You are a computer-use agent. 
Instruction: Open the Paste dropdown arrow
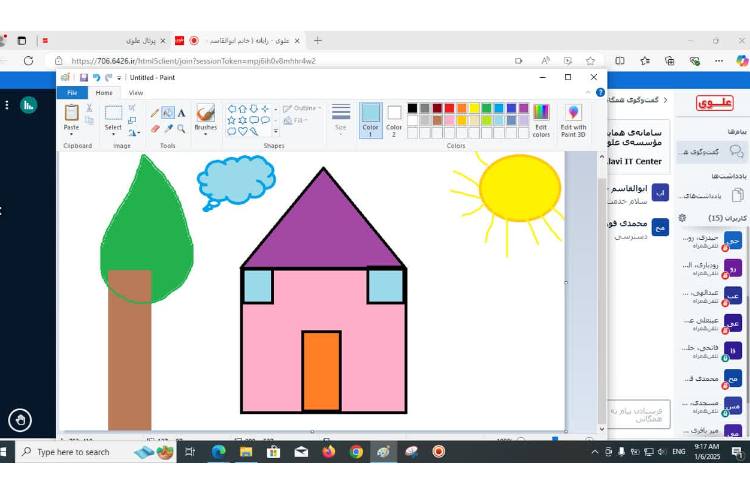pos(71,134)
